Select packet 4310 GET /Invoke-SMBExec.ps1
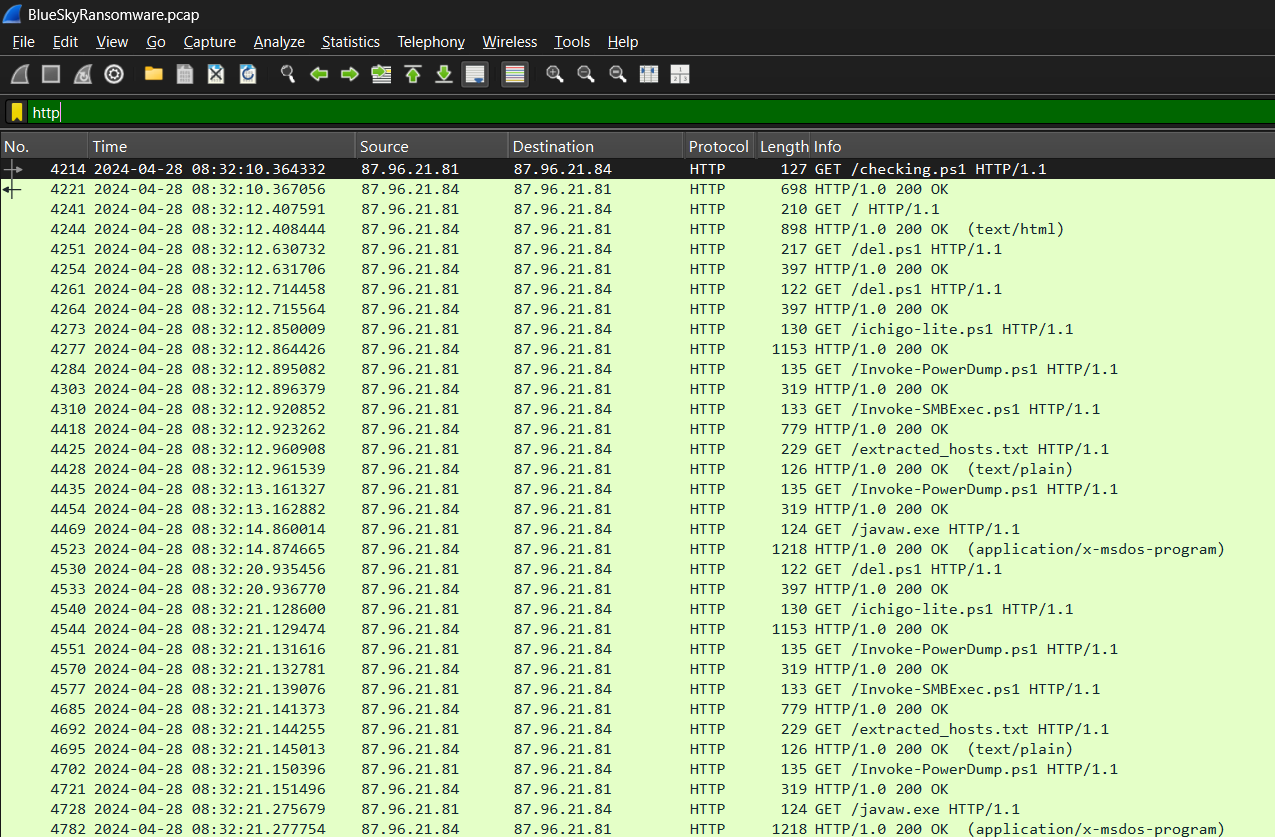The height and width of the screenshot is (837, 1275). pyautogui.click(x=637, y=409)
